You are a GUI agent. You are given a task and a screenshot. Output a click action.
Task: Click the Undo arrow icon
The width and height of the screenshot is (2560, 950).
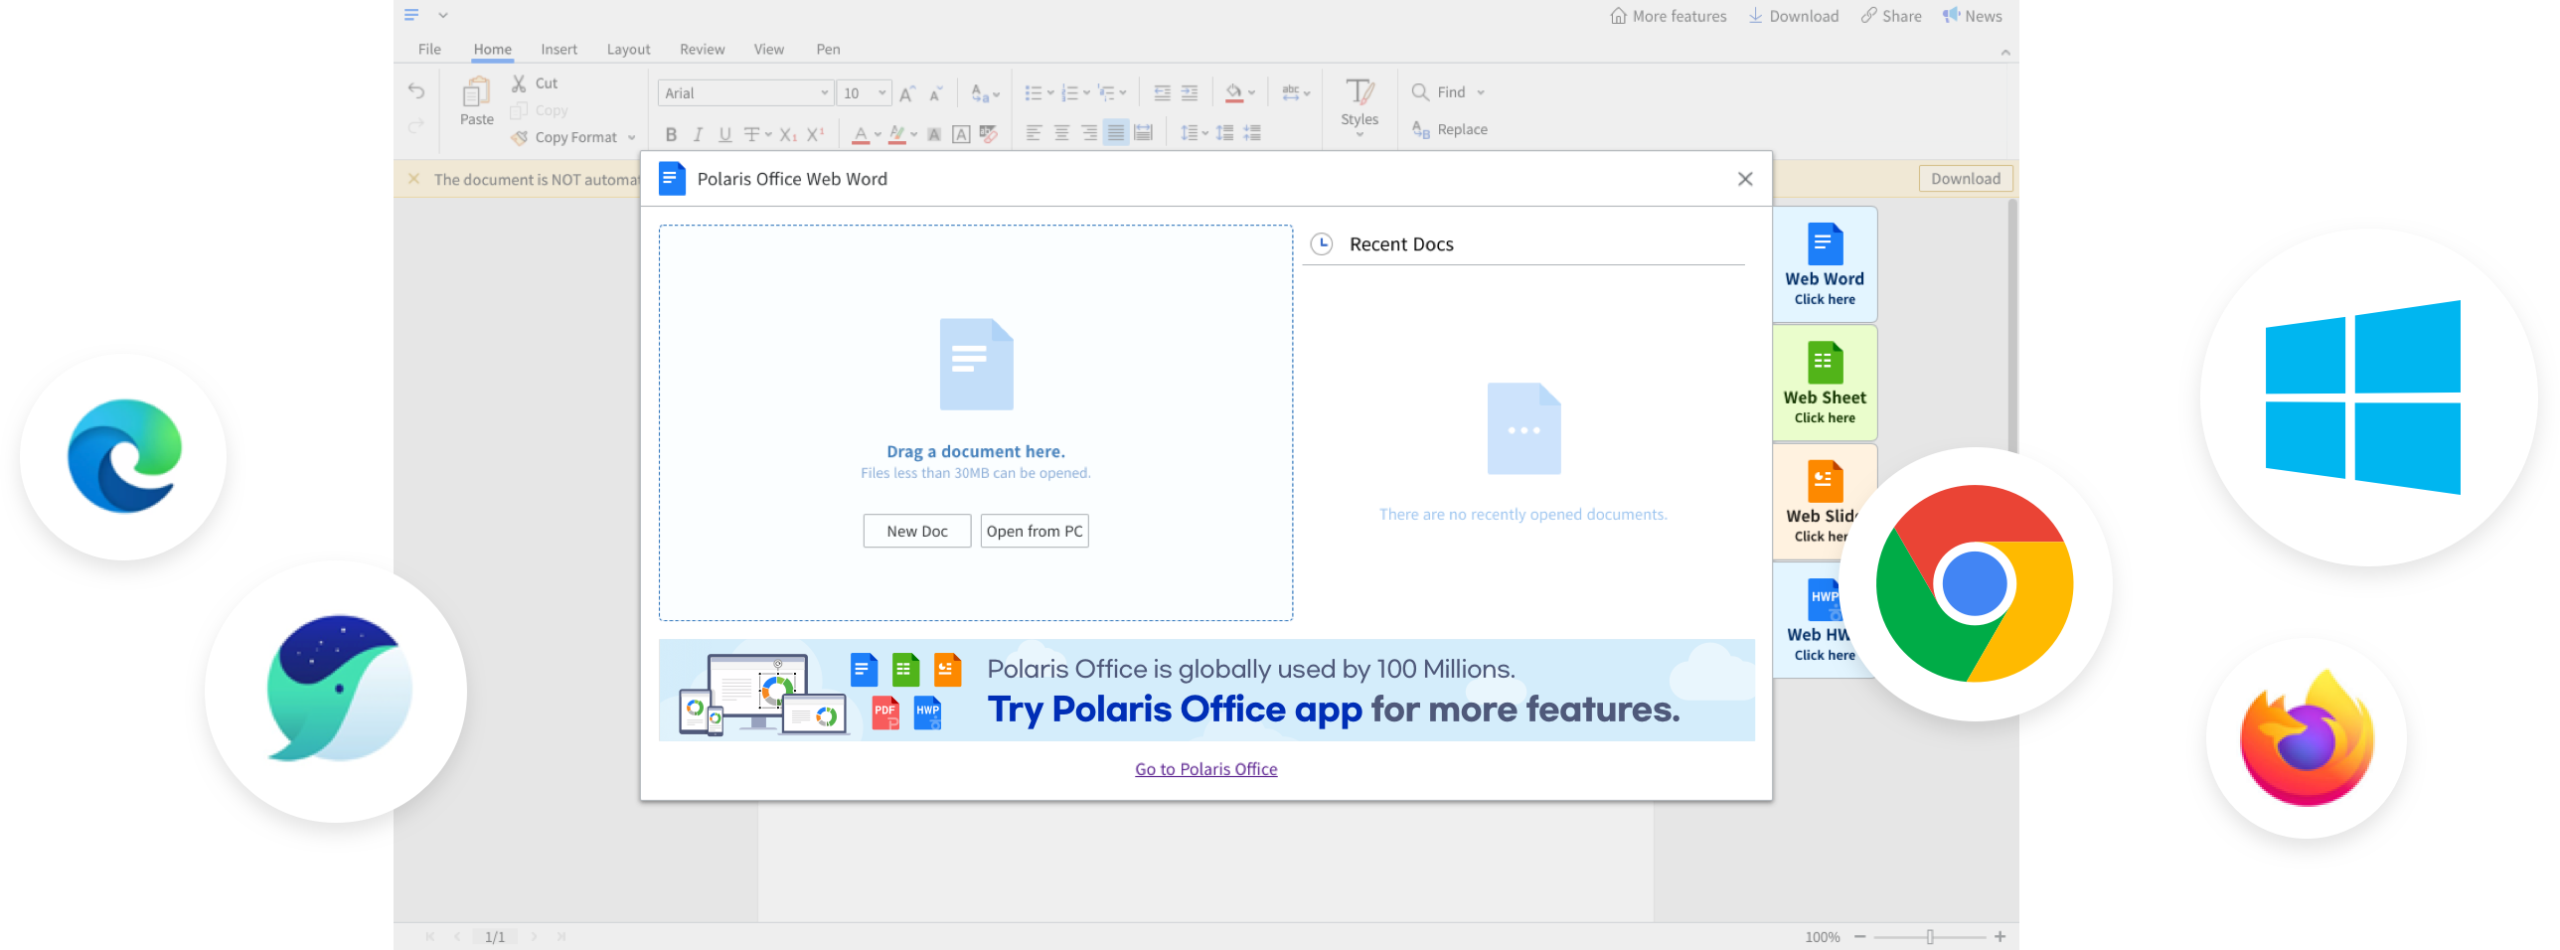pos(416,92)
